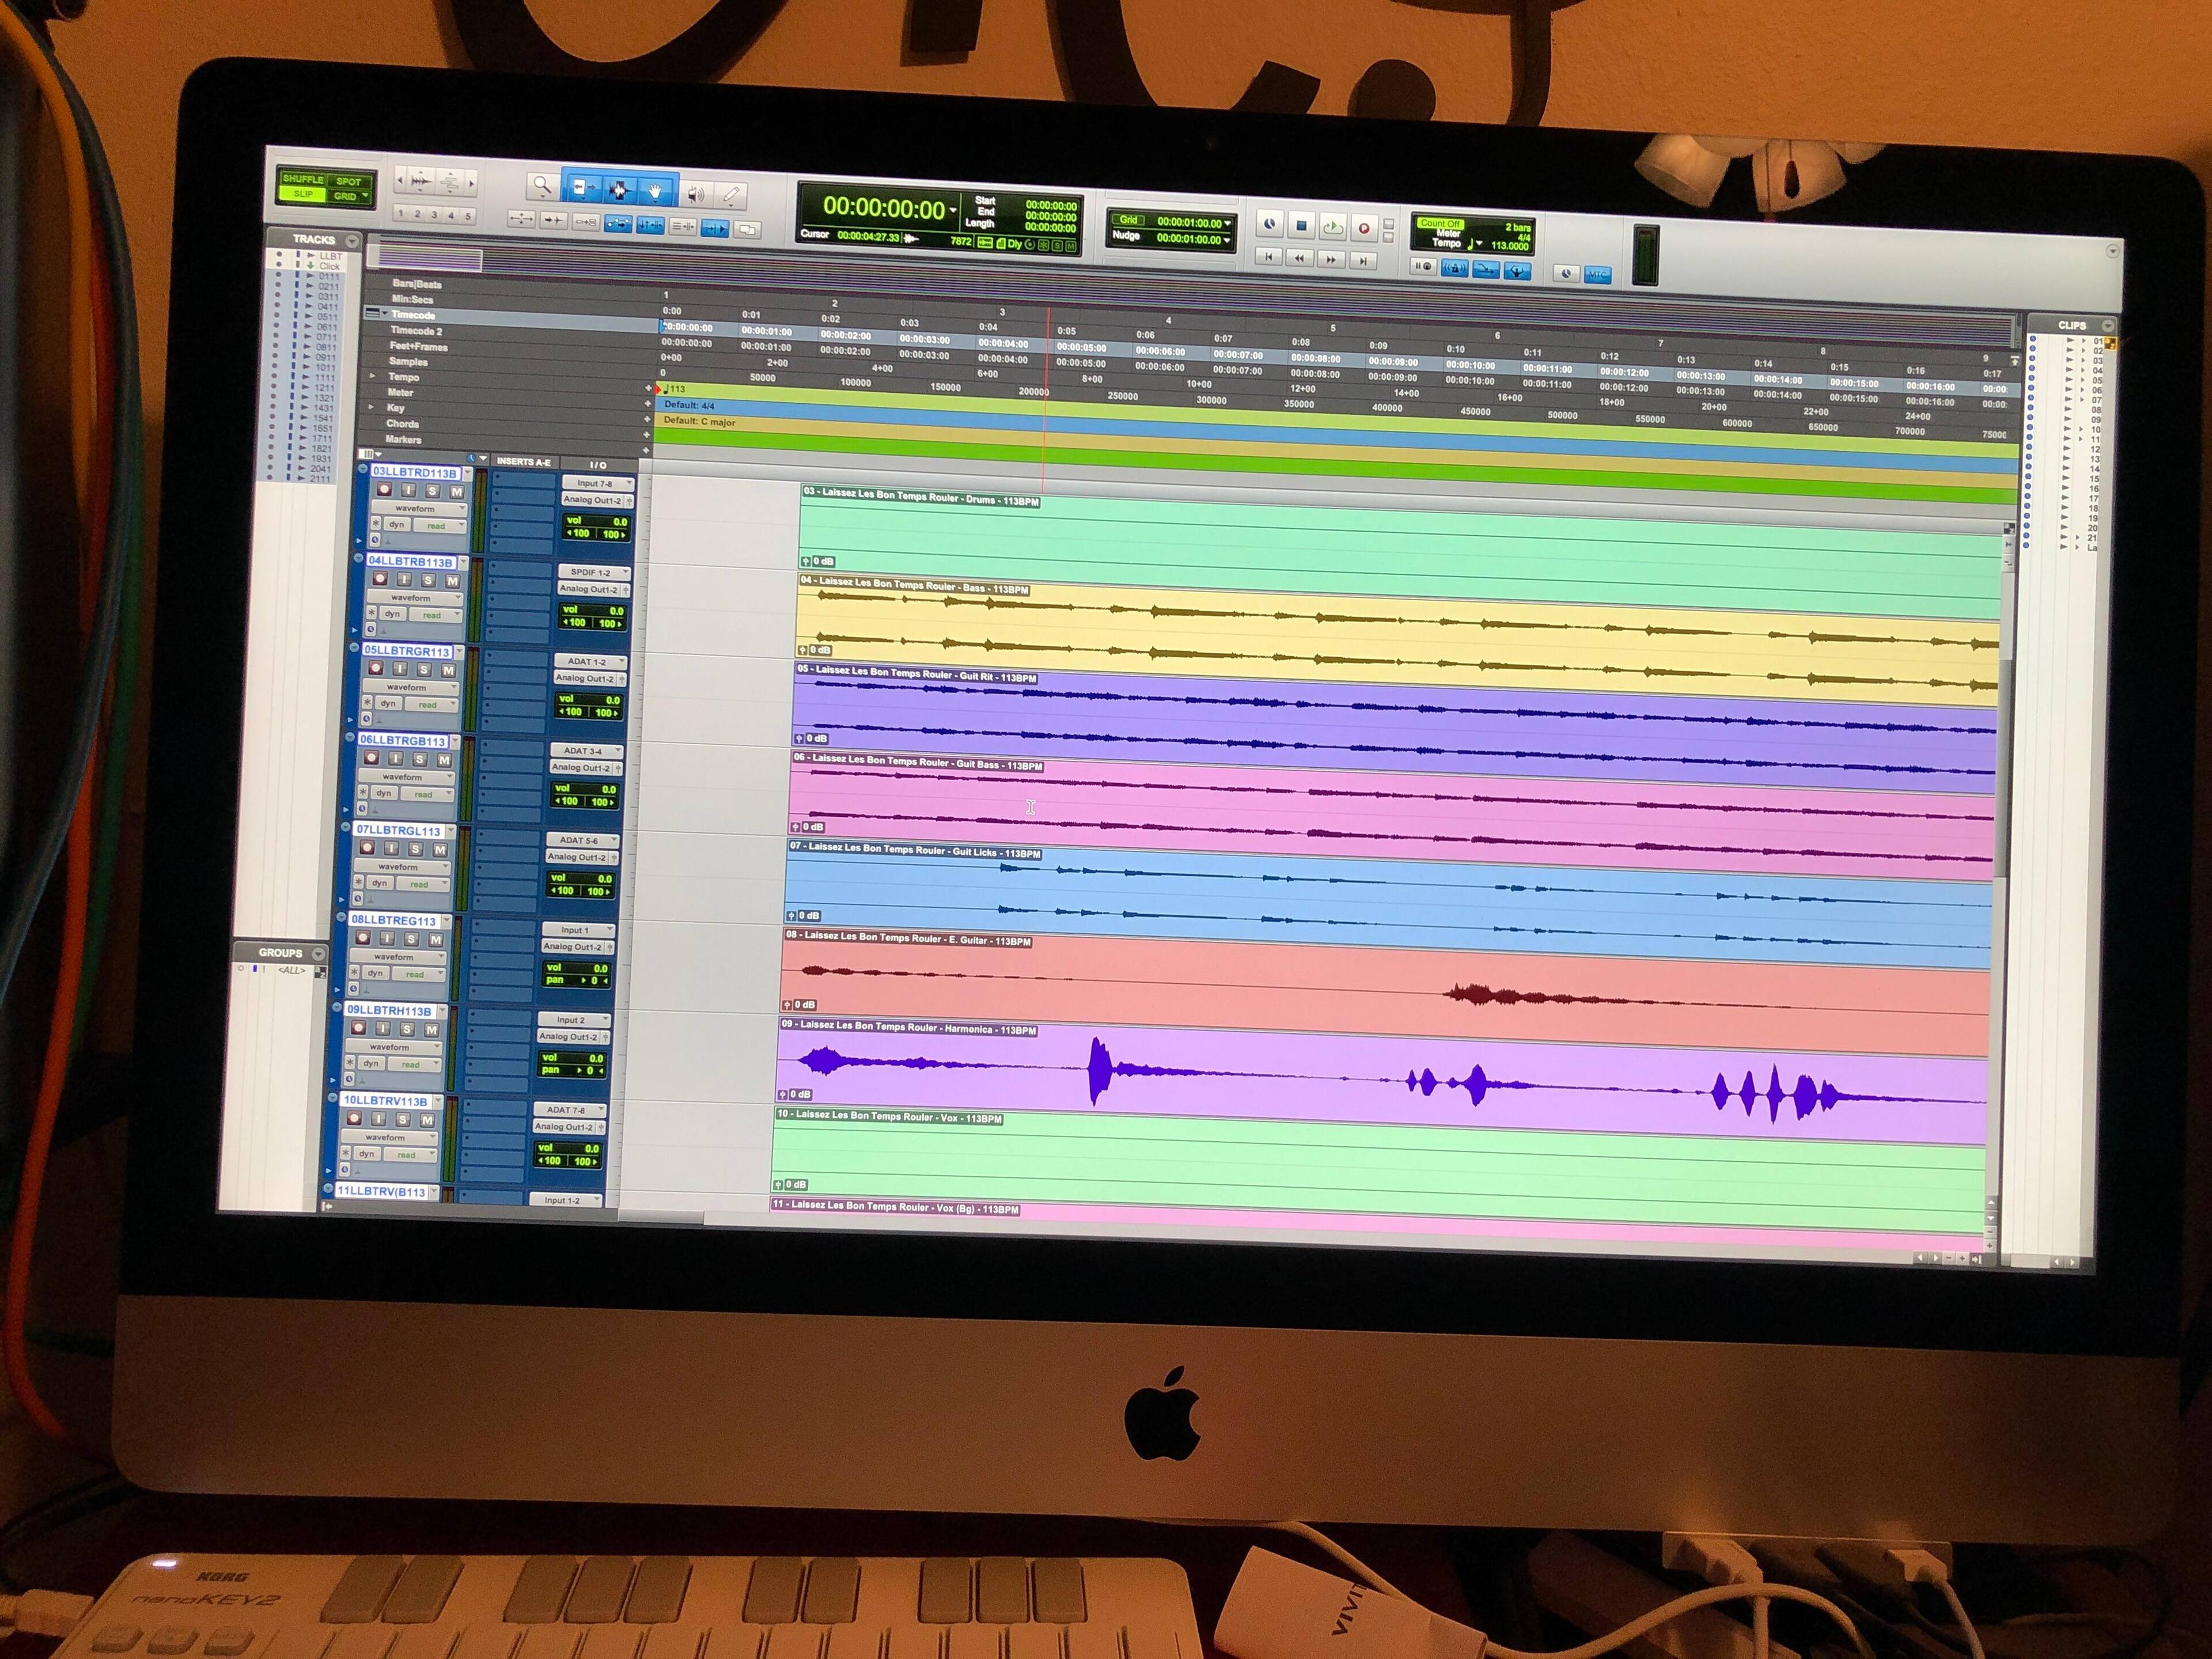
Task: Solo the 04LLBTRB113B bass track
Action: pos(428,580)
